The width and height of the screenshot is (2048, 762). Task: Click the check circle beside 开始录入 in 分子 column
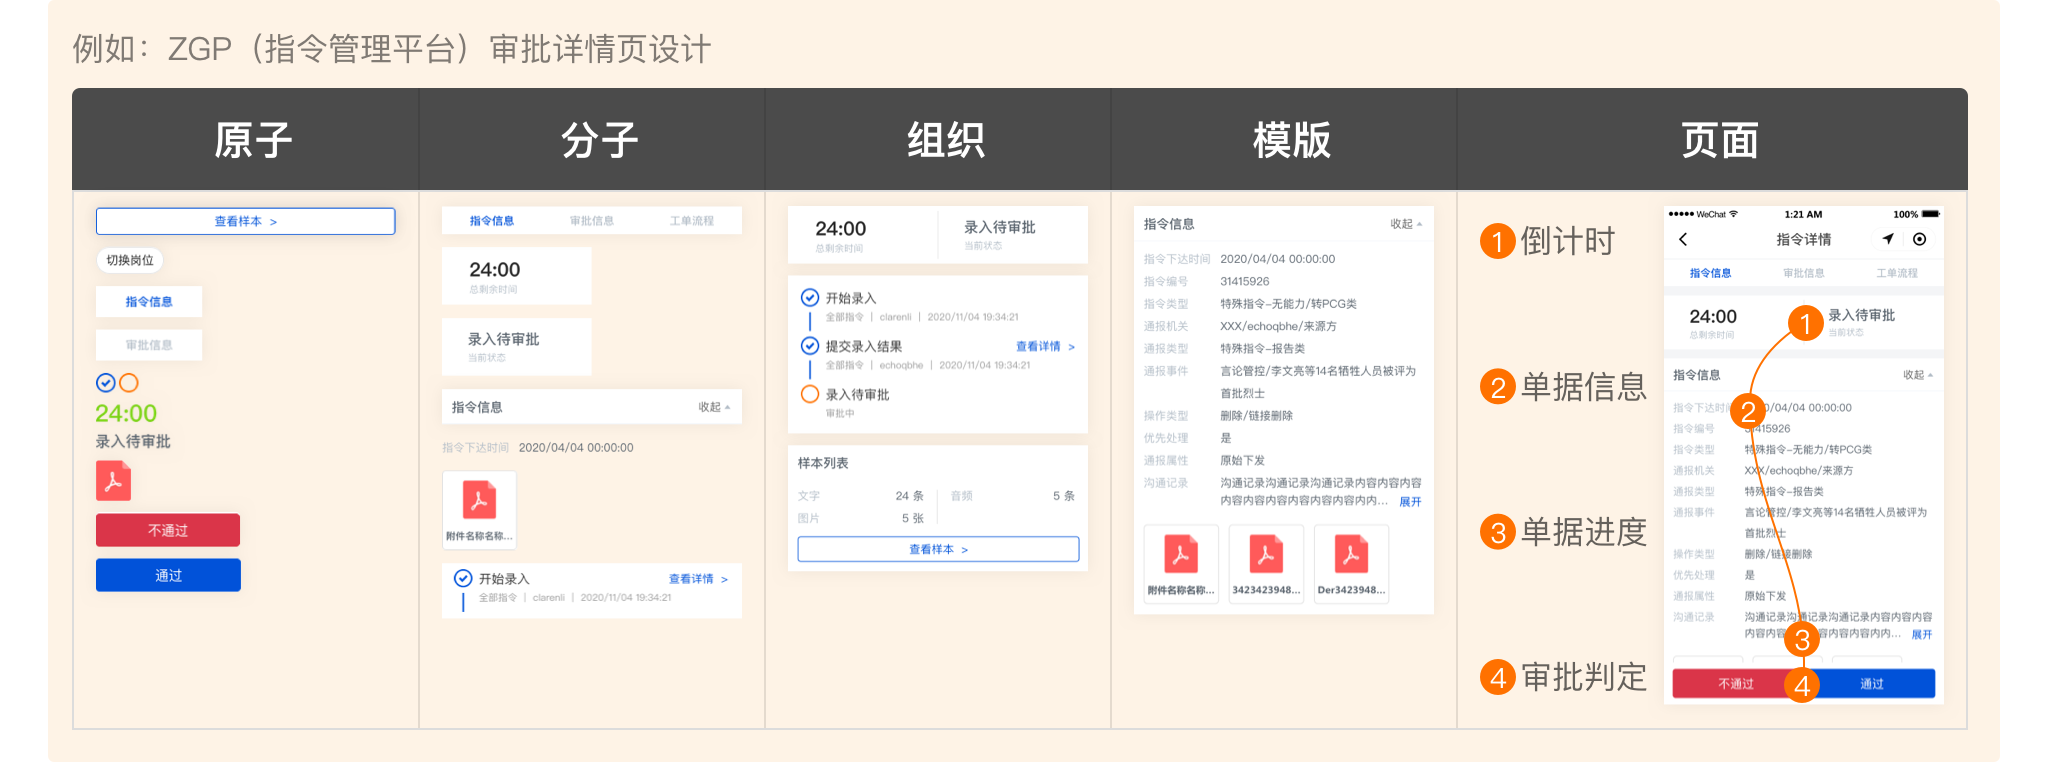(x=463, y=578)
